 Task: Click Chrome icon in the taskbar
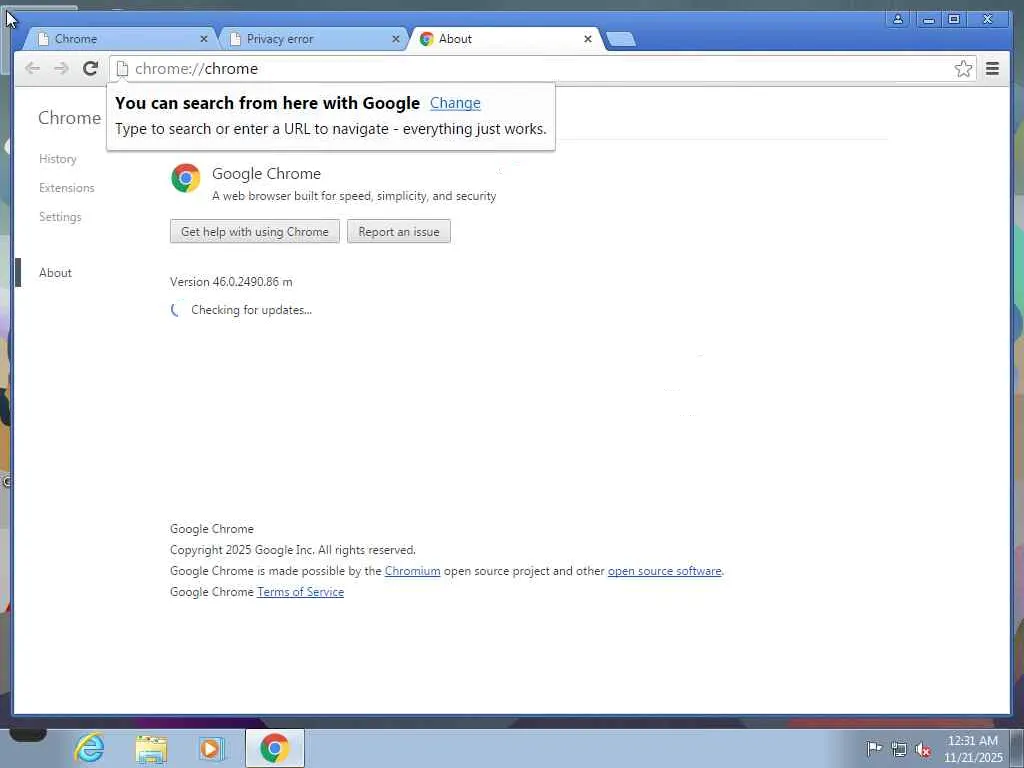coord(274,748)
